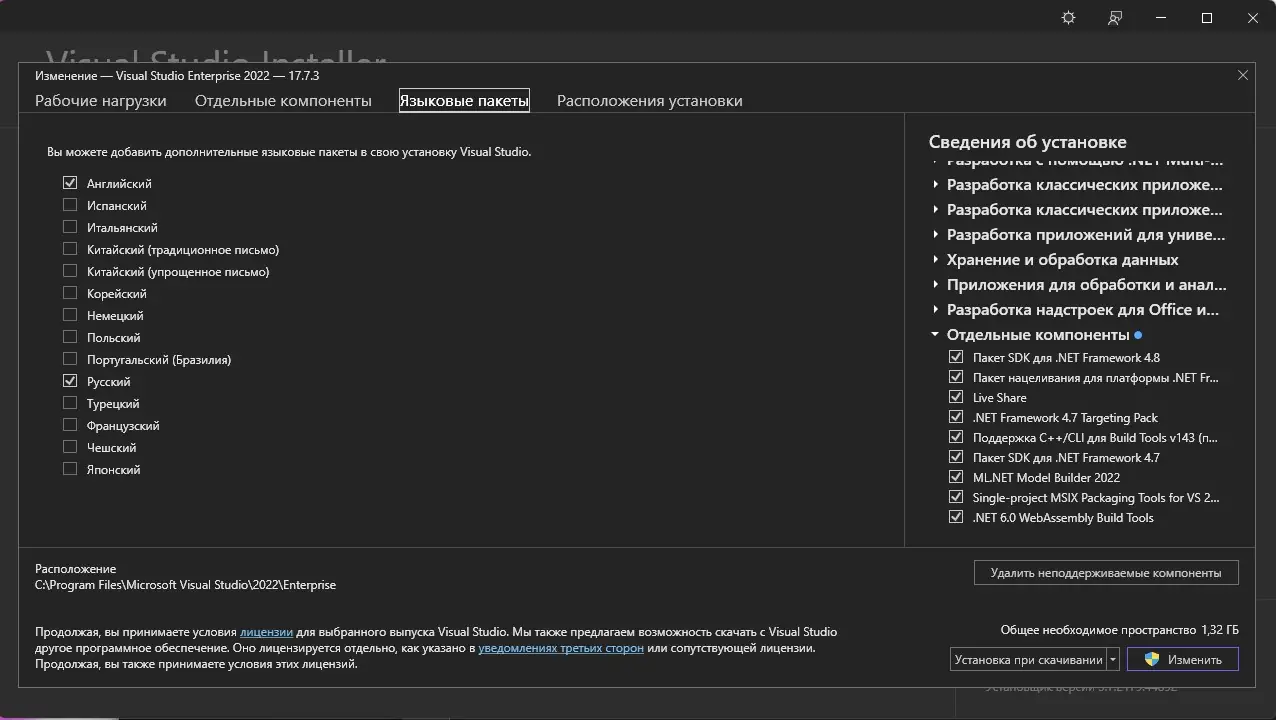Click the Изменить button with shield icon
The height and width of the screenshot is (720, 1276).
coord(1182,659)
